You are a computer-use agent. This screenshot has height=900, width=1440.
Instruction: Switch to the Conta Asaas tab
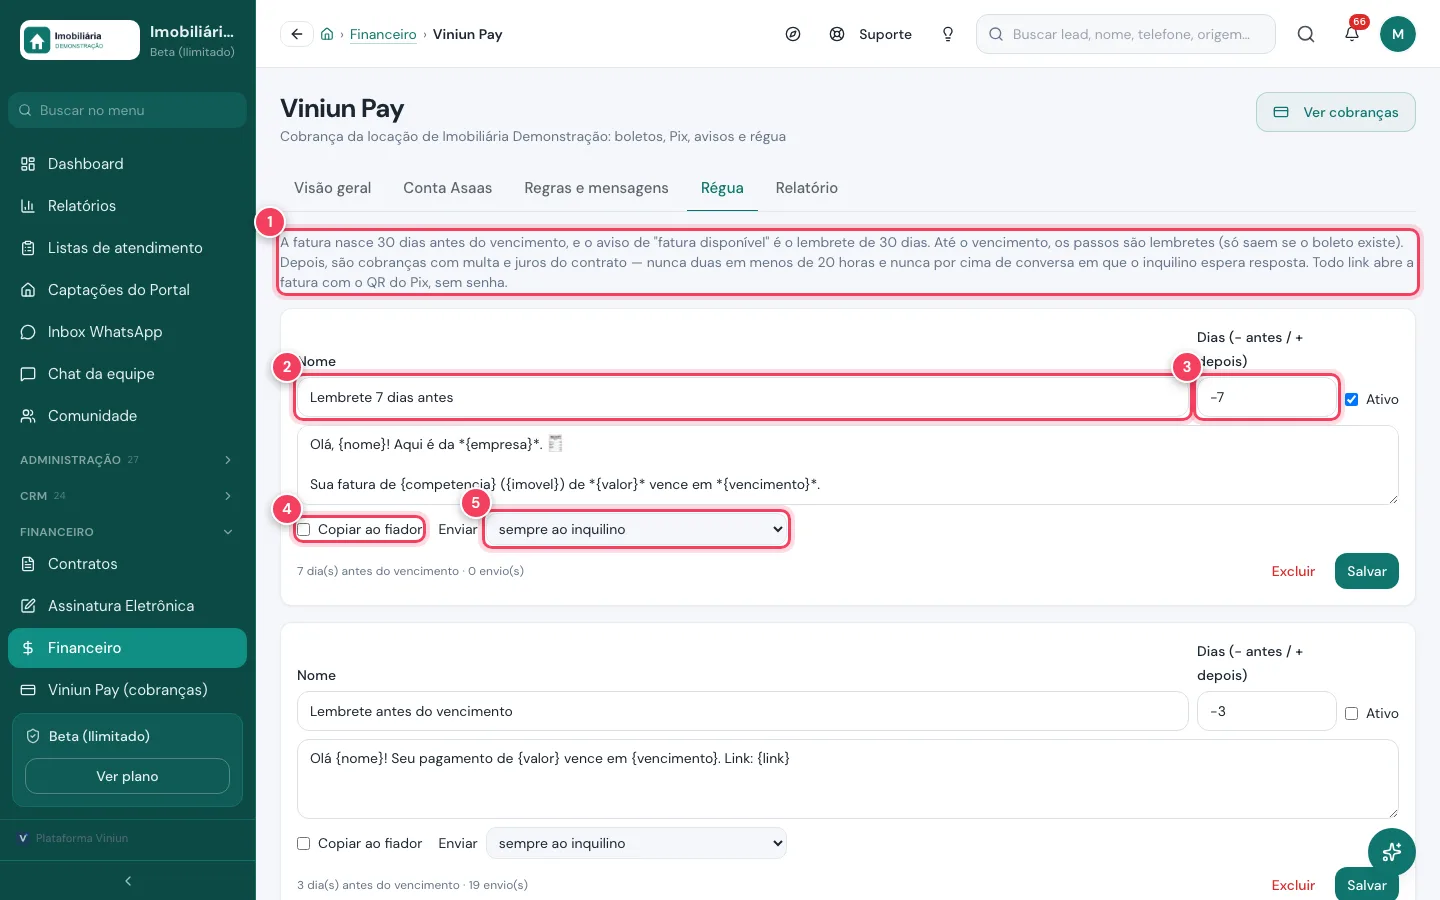(x=448, y=188)
